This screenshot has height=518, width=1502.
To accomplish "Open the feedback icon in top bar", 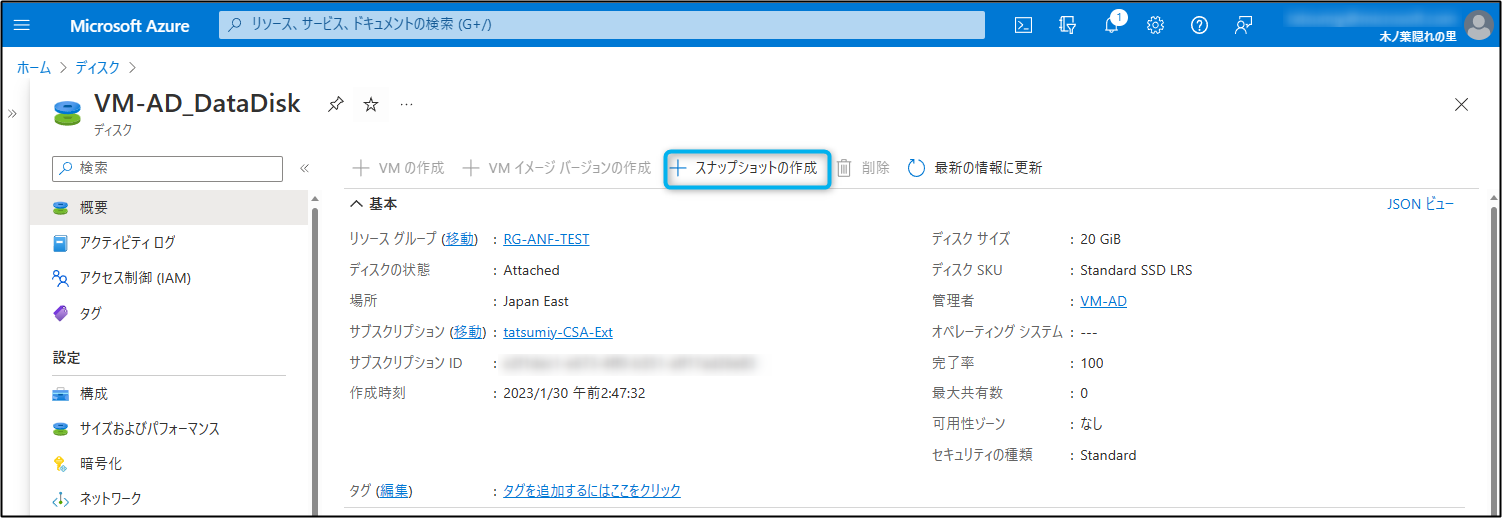I will point(1243,26).
